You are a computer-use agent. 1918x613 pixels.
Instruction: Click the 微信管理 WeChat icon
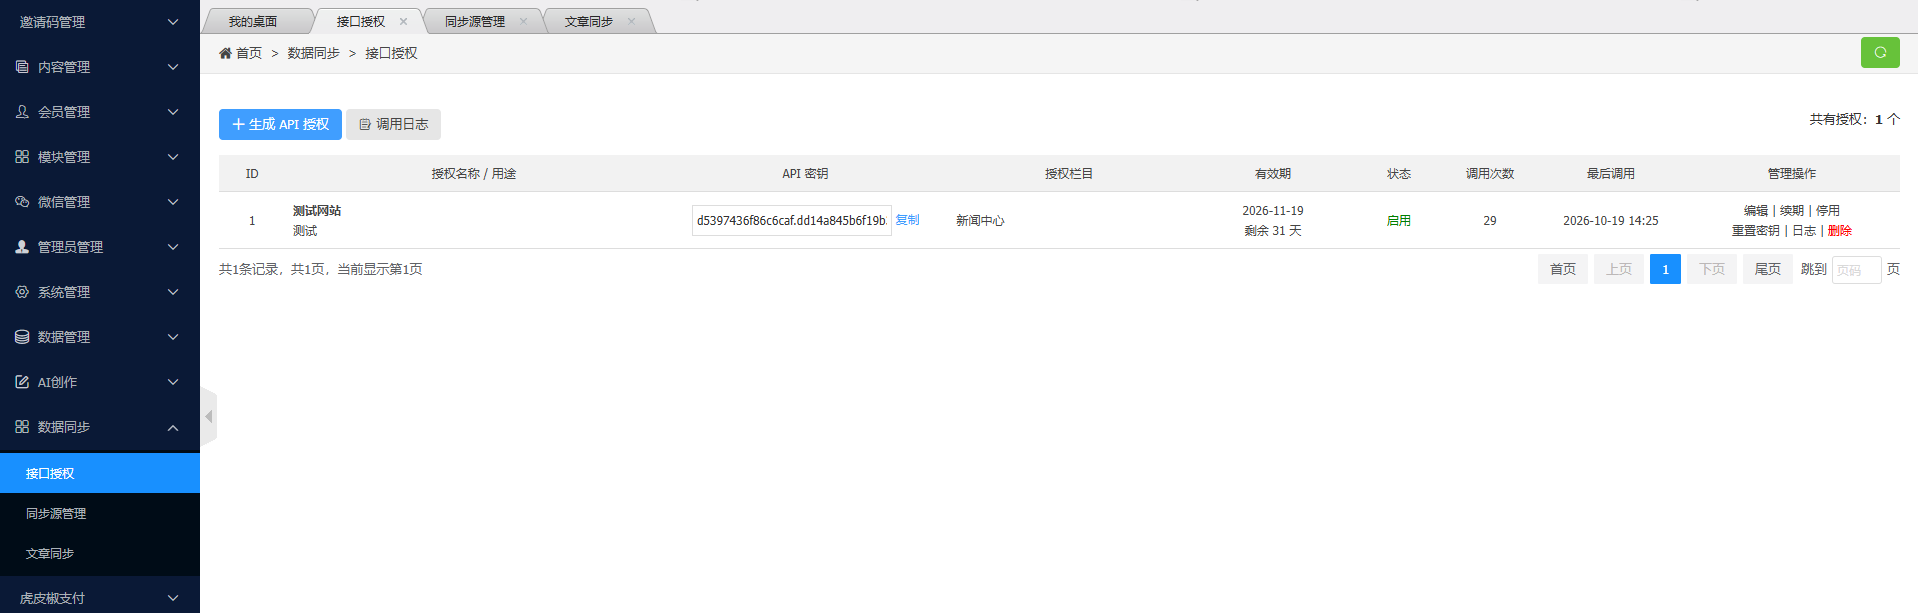(22, 202)
